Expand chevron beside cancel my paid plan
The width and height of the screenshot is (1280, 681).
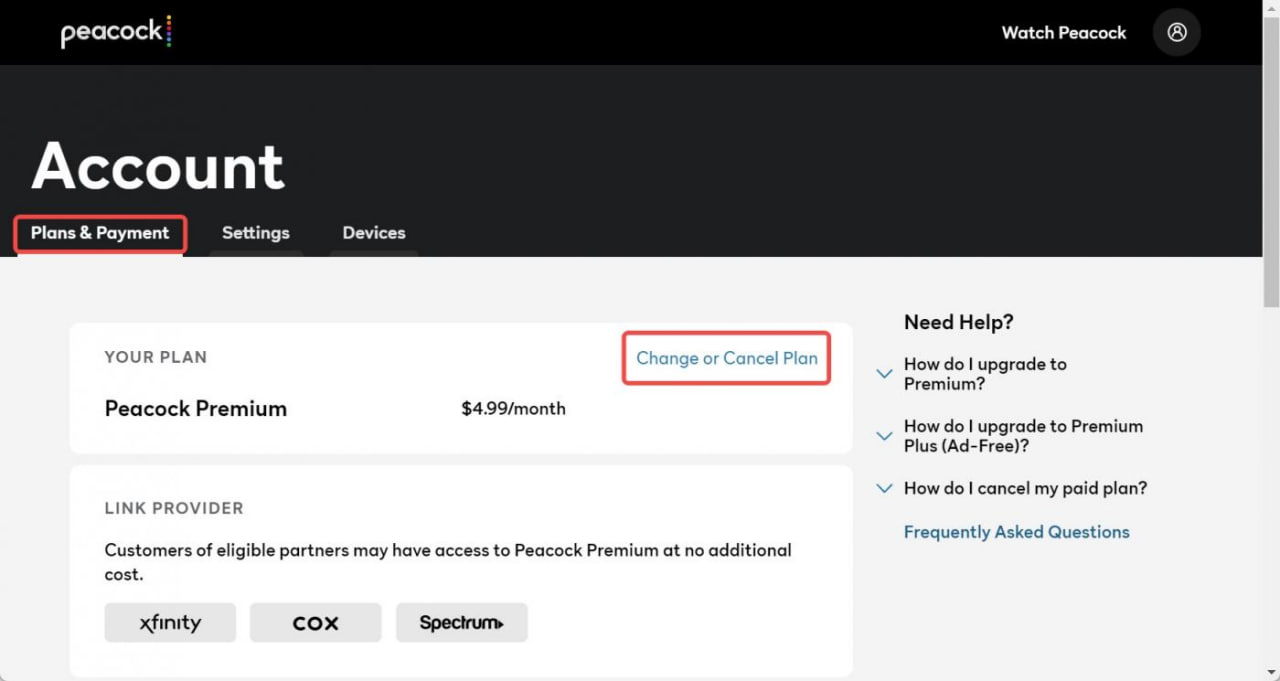point(884,488)
